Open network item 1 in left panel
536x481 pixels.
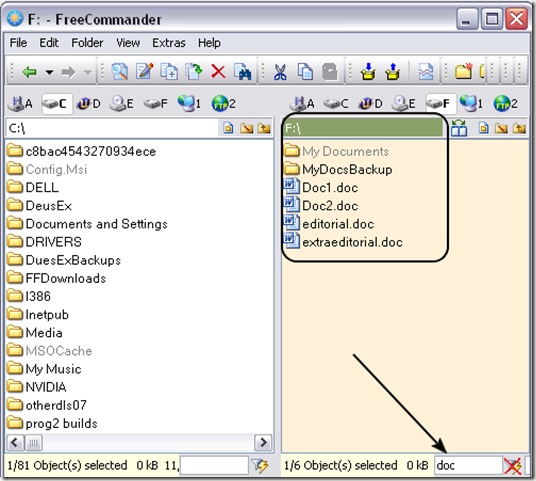(189, 104)
